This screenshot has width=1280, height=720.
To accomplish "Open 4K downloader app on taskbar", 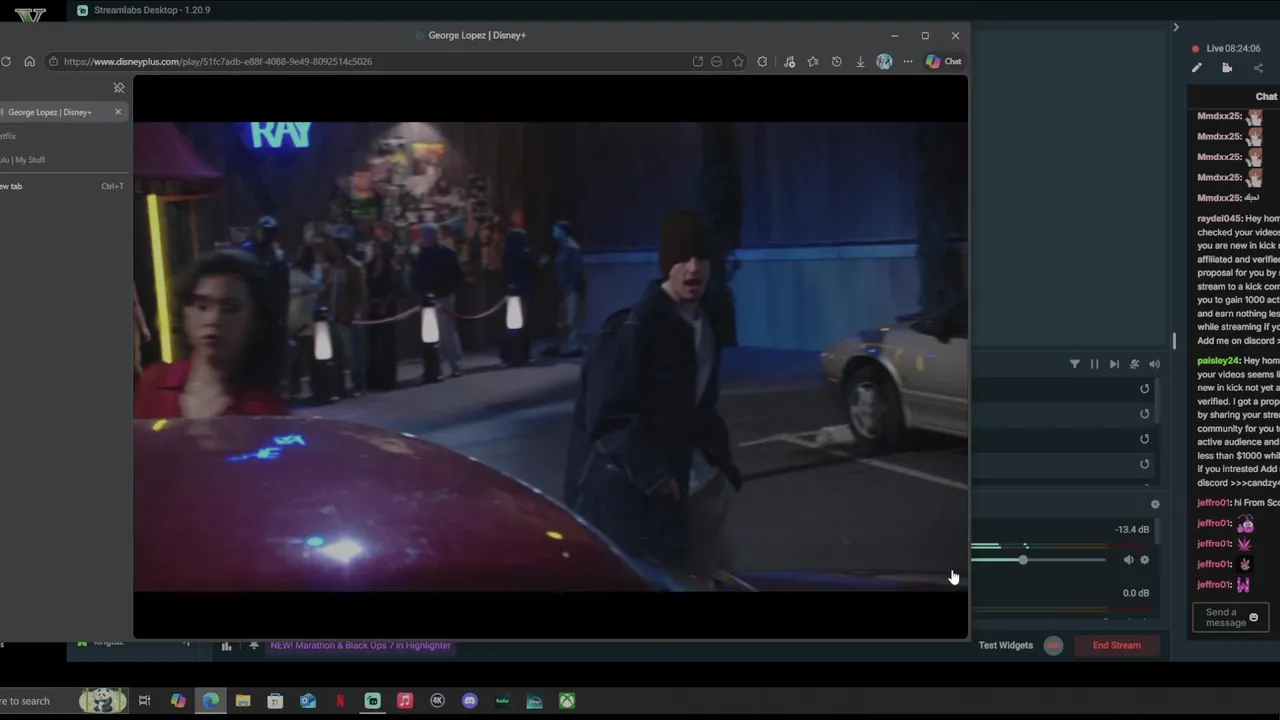I will [x=437, y=701].
